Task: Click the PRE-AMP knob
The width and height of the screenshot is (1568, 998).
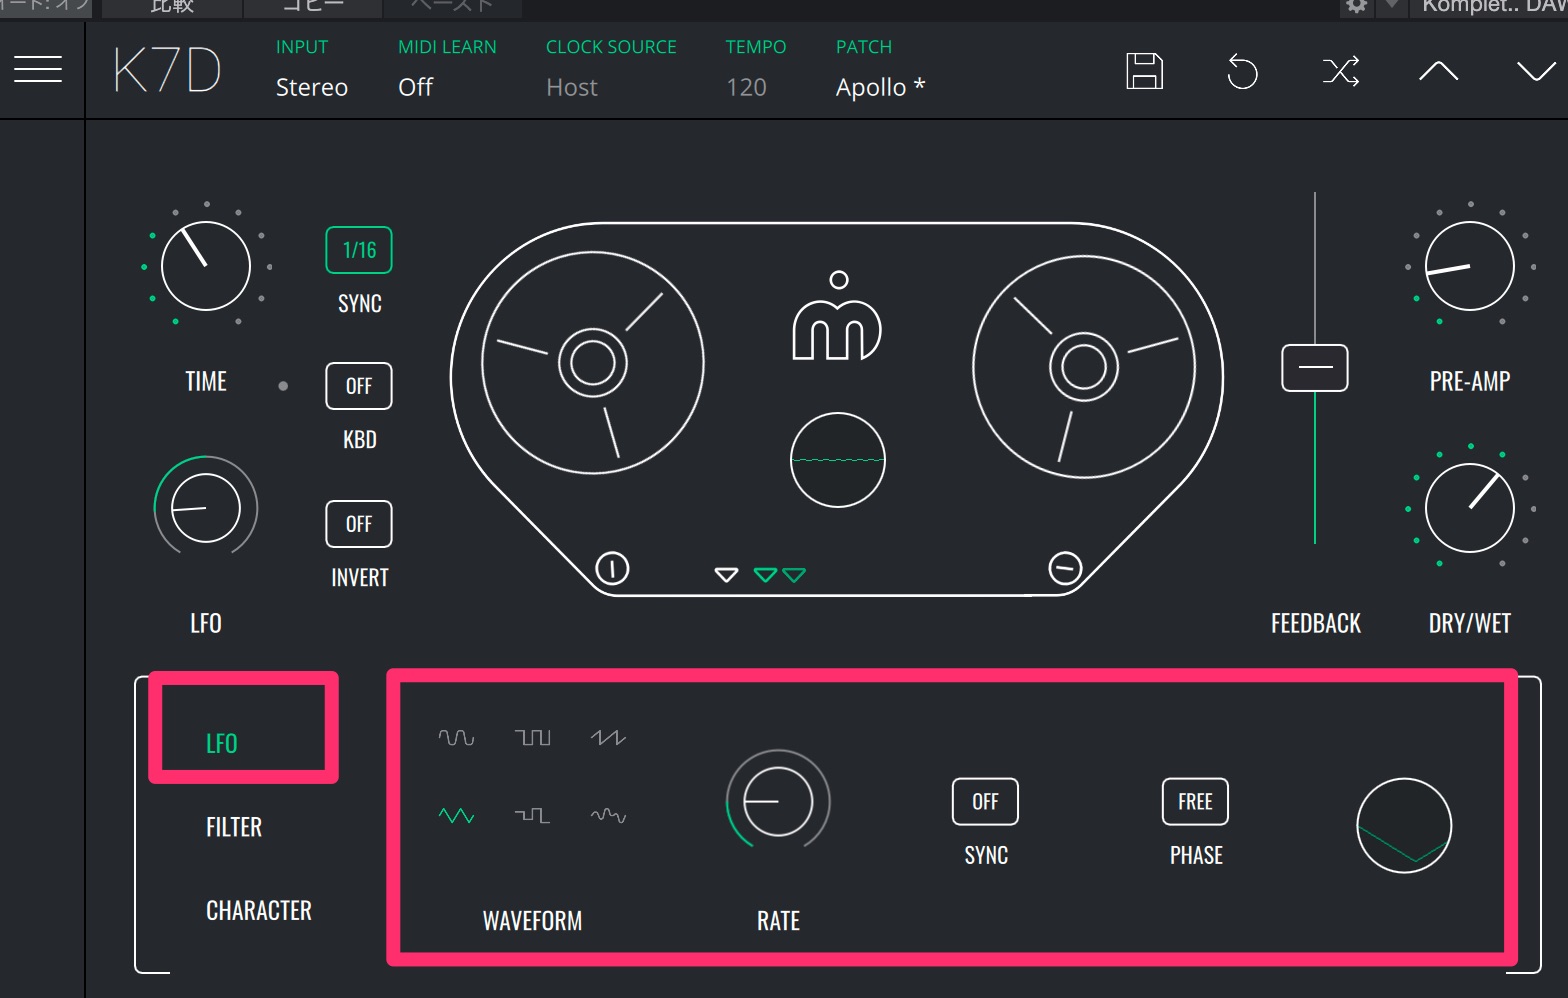Action: 1470,266
